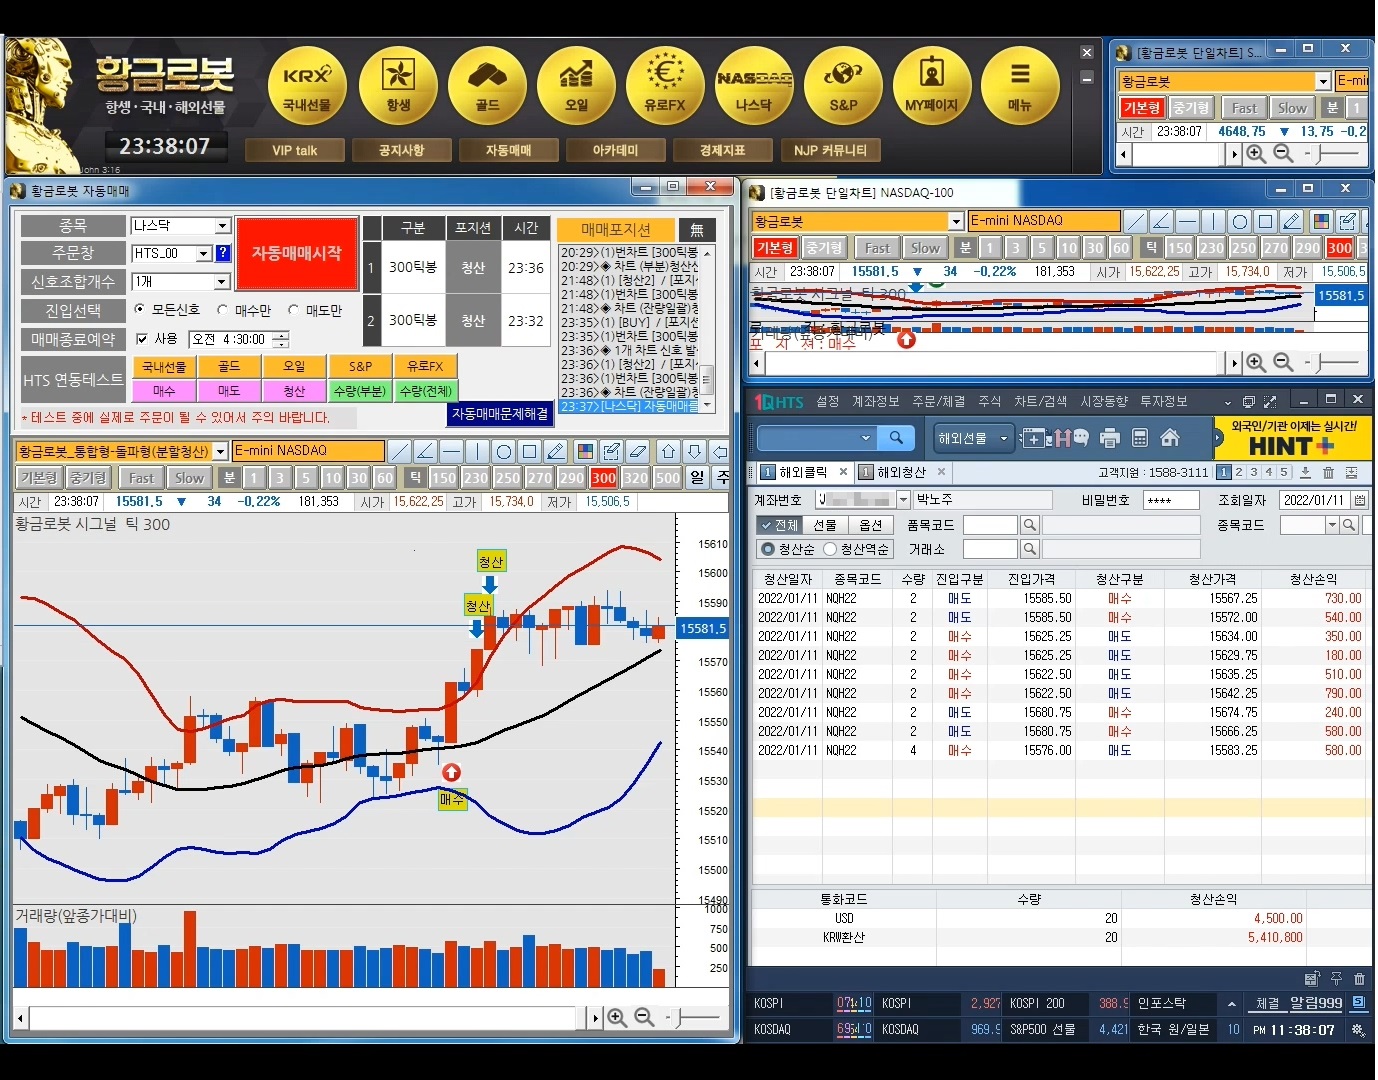Image resolution: width=1378 pixels, height=1080 pixels.
Task: Select angle line tool in main chart
Action: tap(425, 451)
